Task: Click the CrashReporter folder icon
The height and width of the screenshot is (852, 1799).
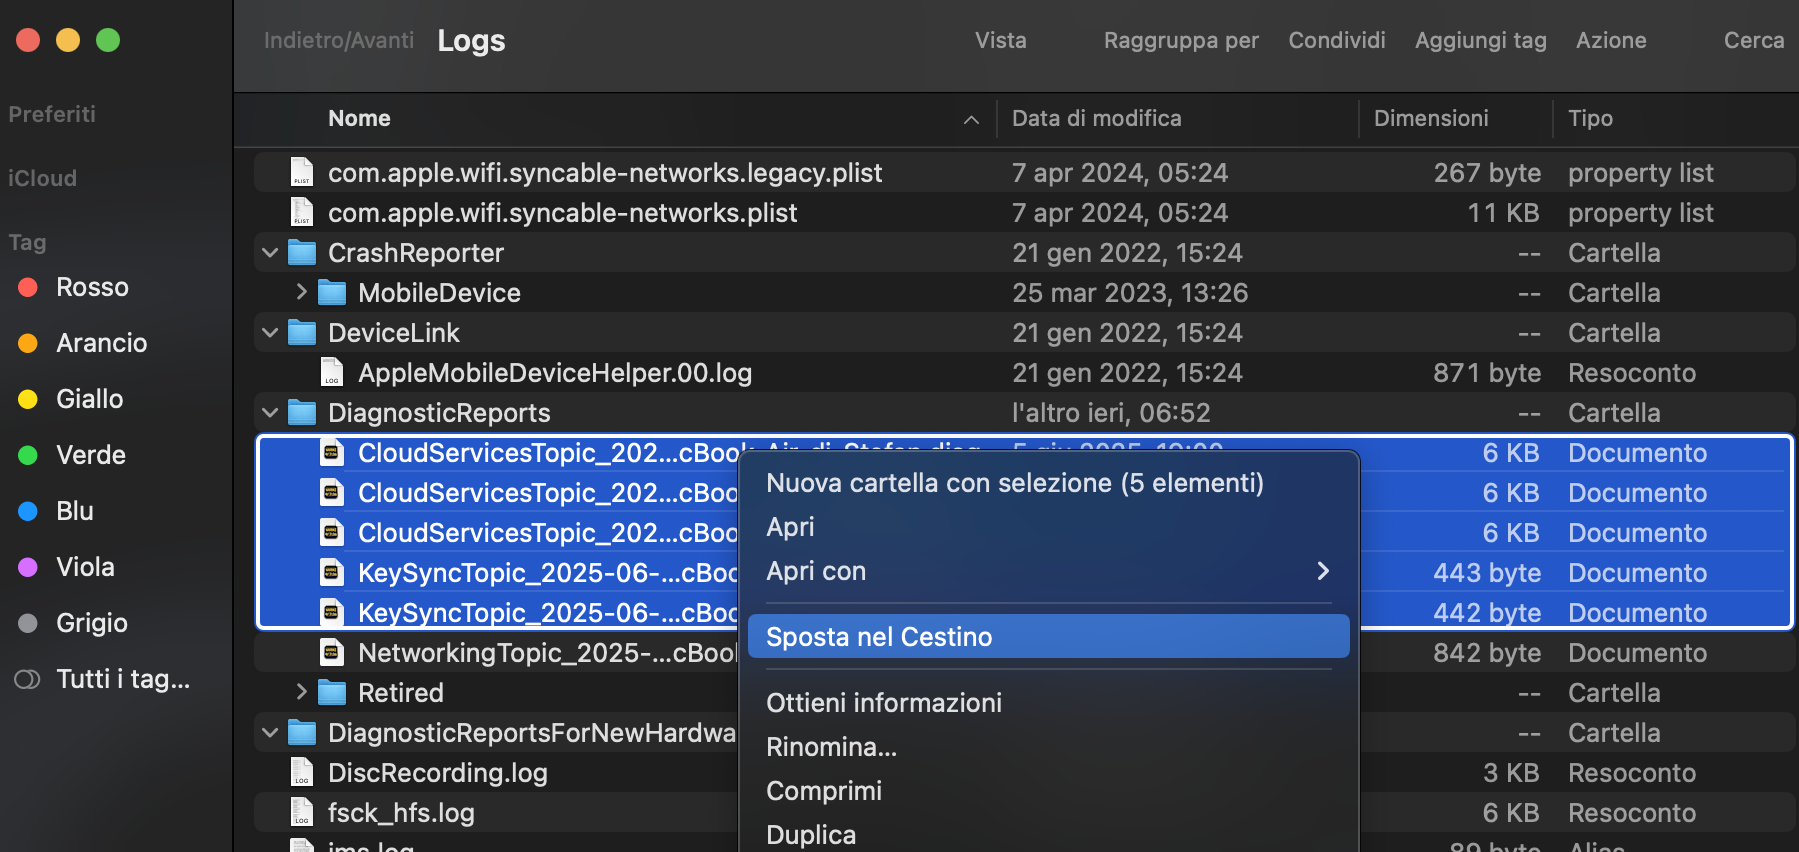Action: pos(302,252)
